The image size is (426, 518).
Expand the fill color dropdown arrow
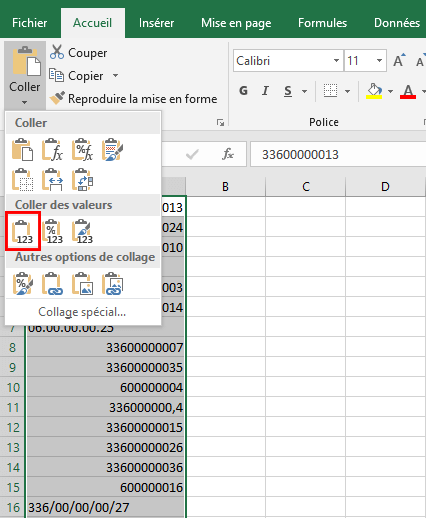click(390, 91)
